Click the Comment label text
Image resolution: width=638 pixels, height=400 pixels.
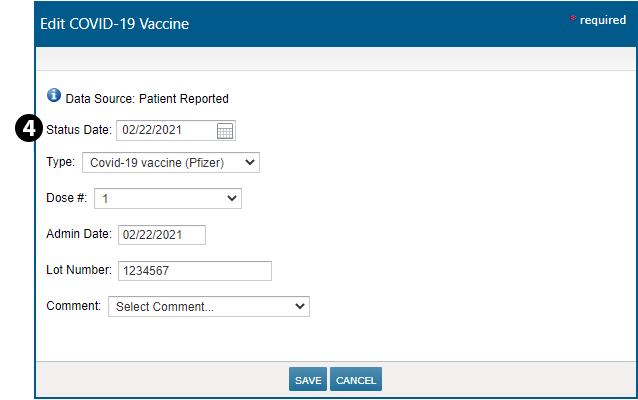click(73, 306)
